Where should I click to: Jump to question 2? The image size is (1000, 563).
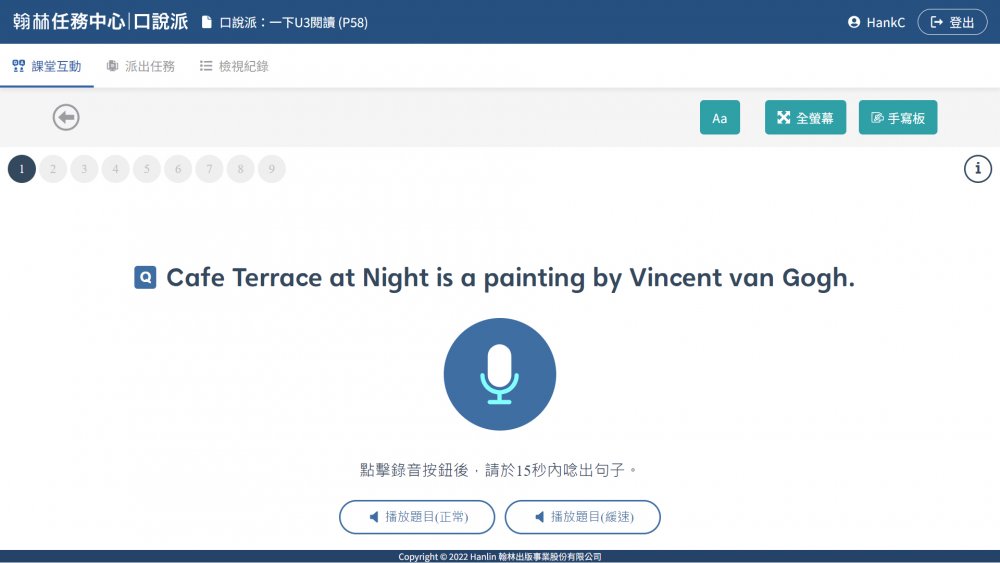pyautogui.click(x=53, y=169)
